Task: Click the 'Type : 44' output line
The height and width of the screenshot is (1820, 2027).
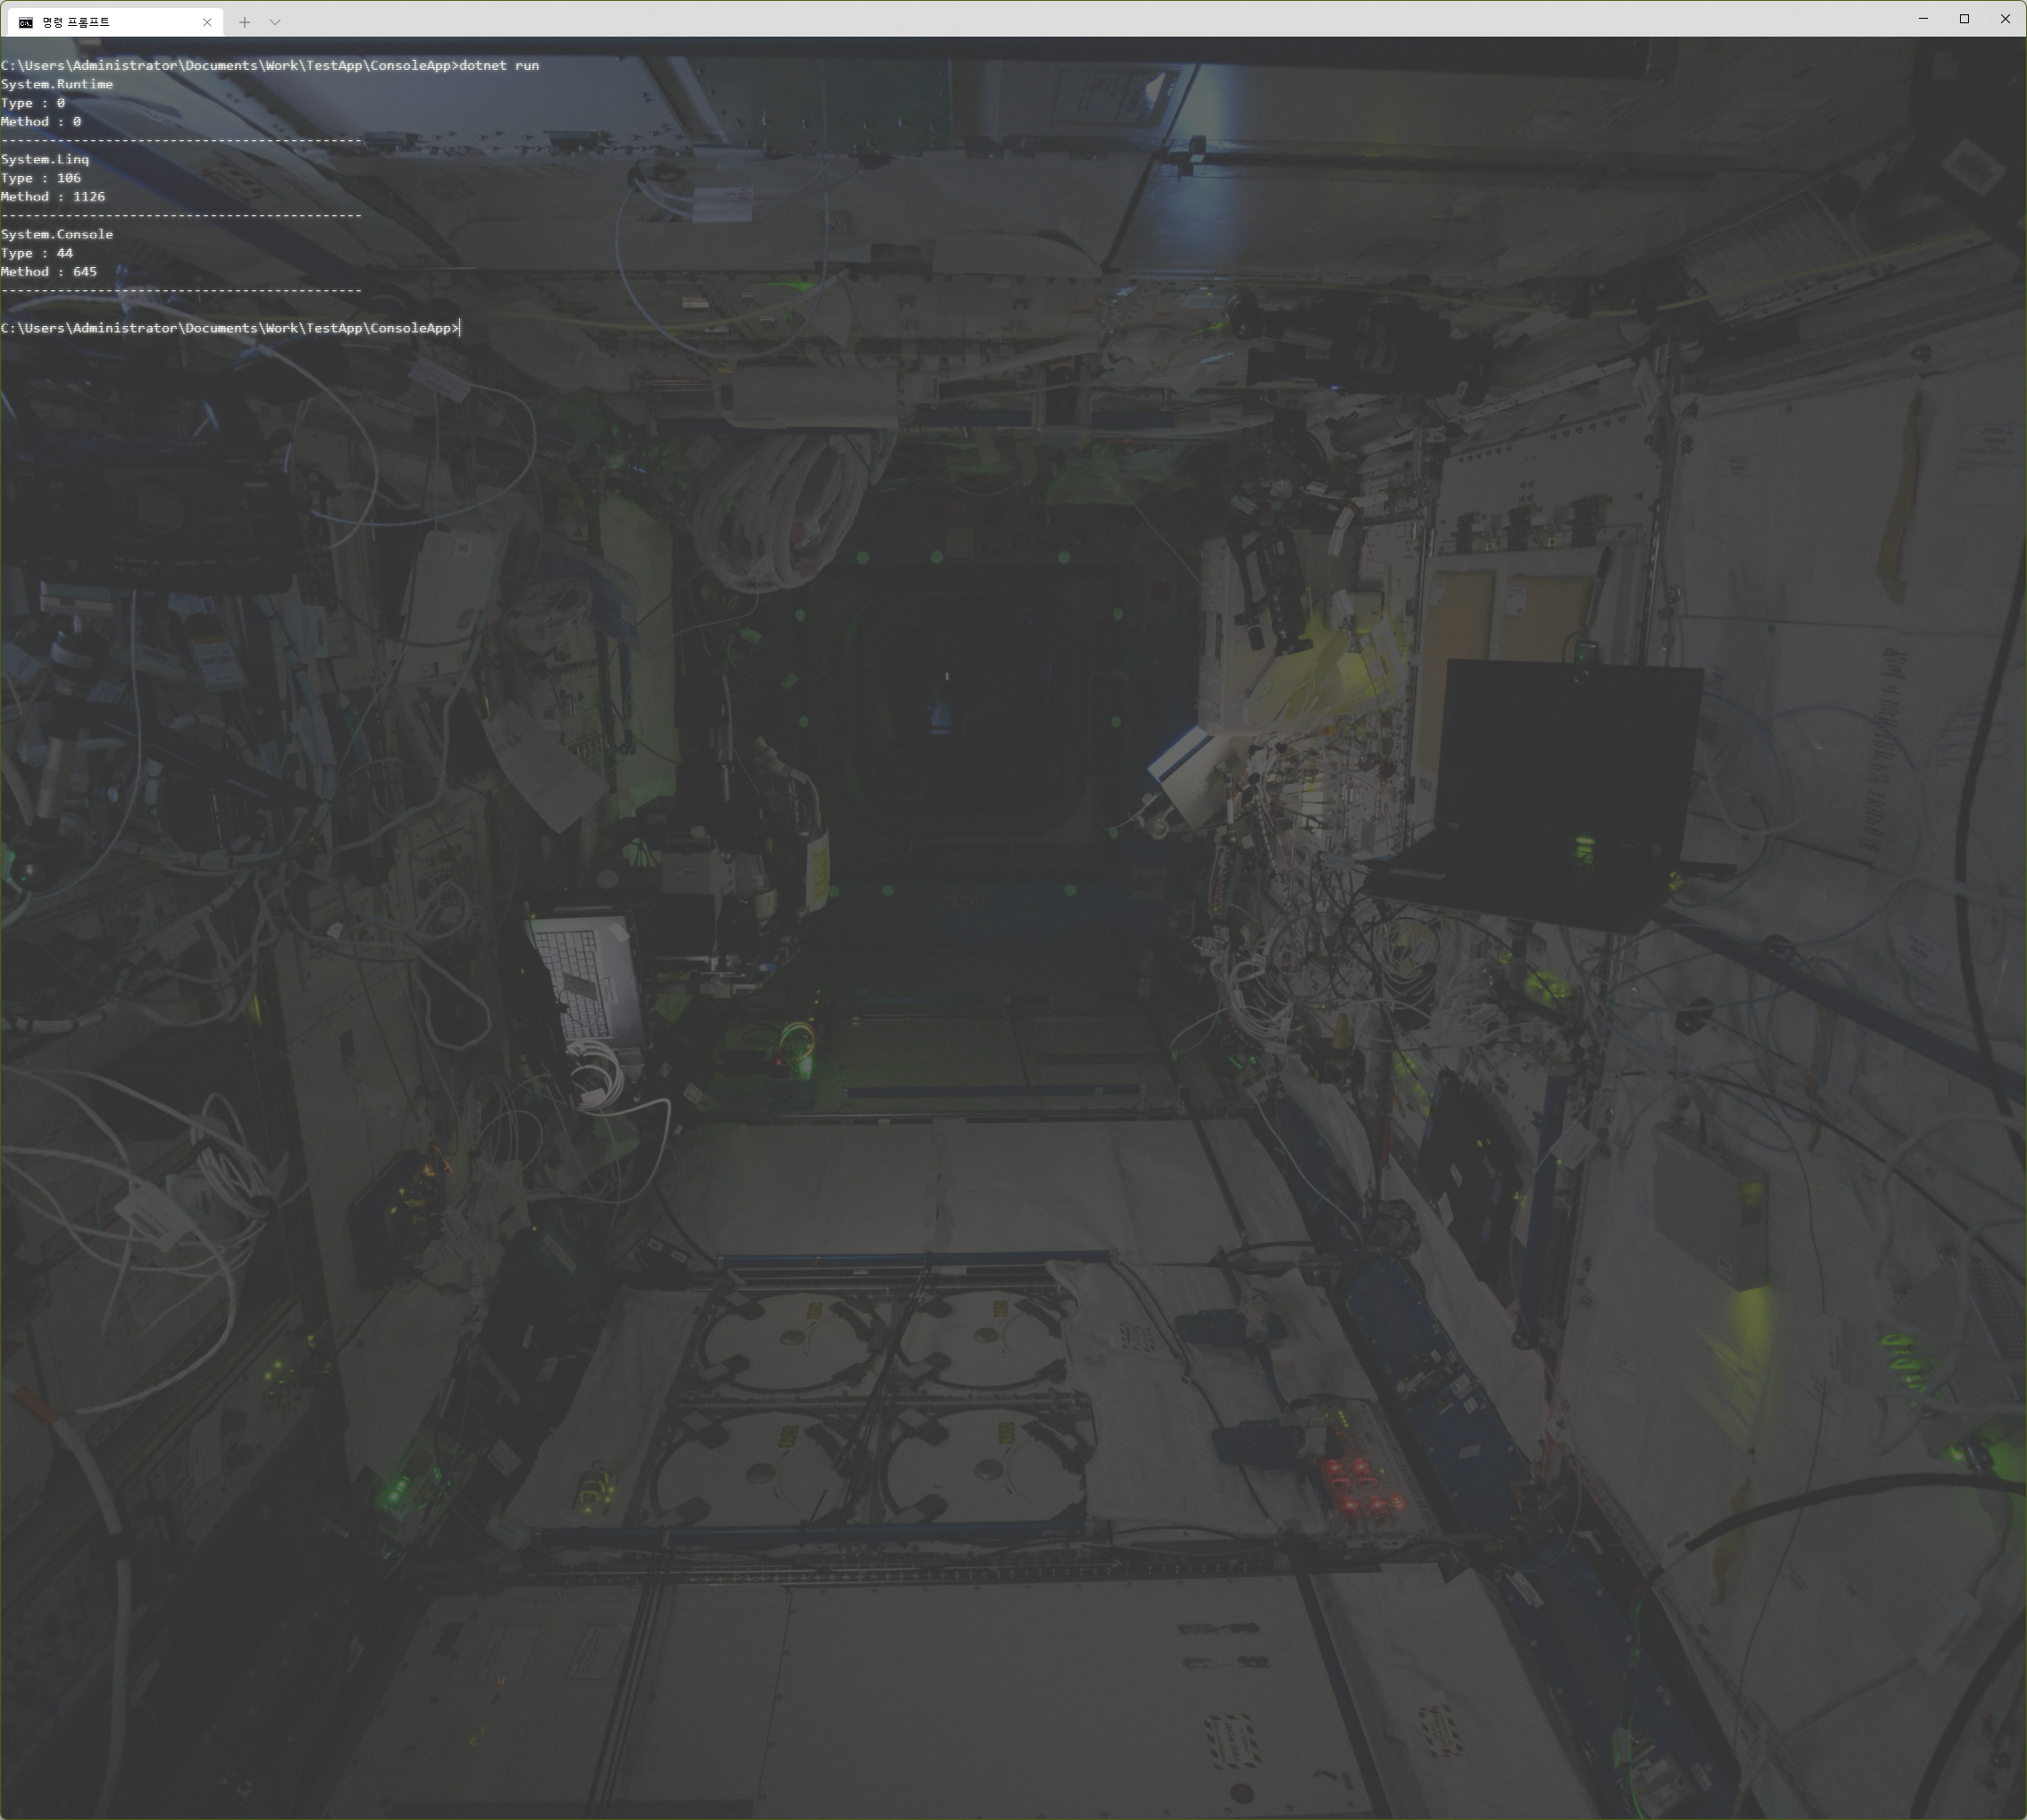Action: tap(37, 253)
